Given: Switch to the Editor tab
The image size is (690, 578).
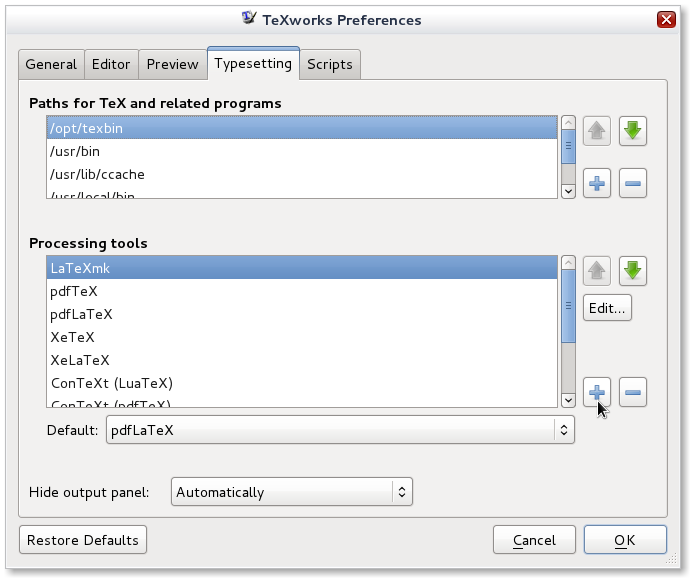Looking at the screenshot, I should [x=111, y=64].
